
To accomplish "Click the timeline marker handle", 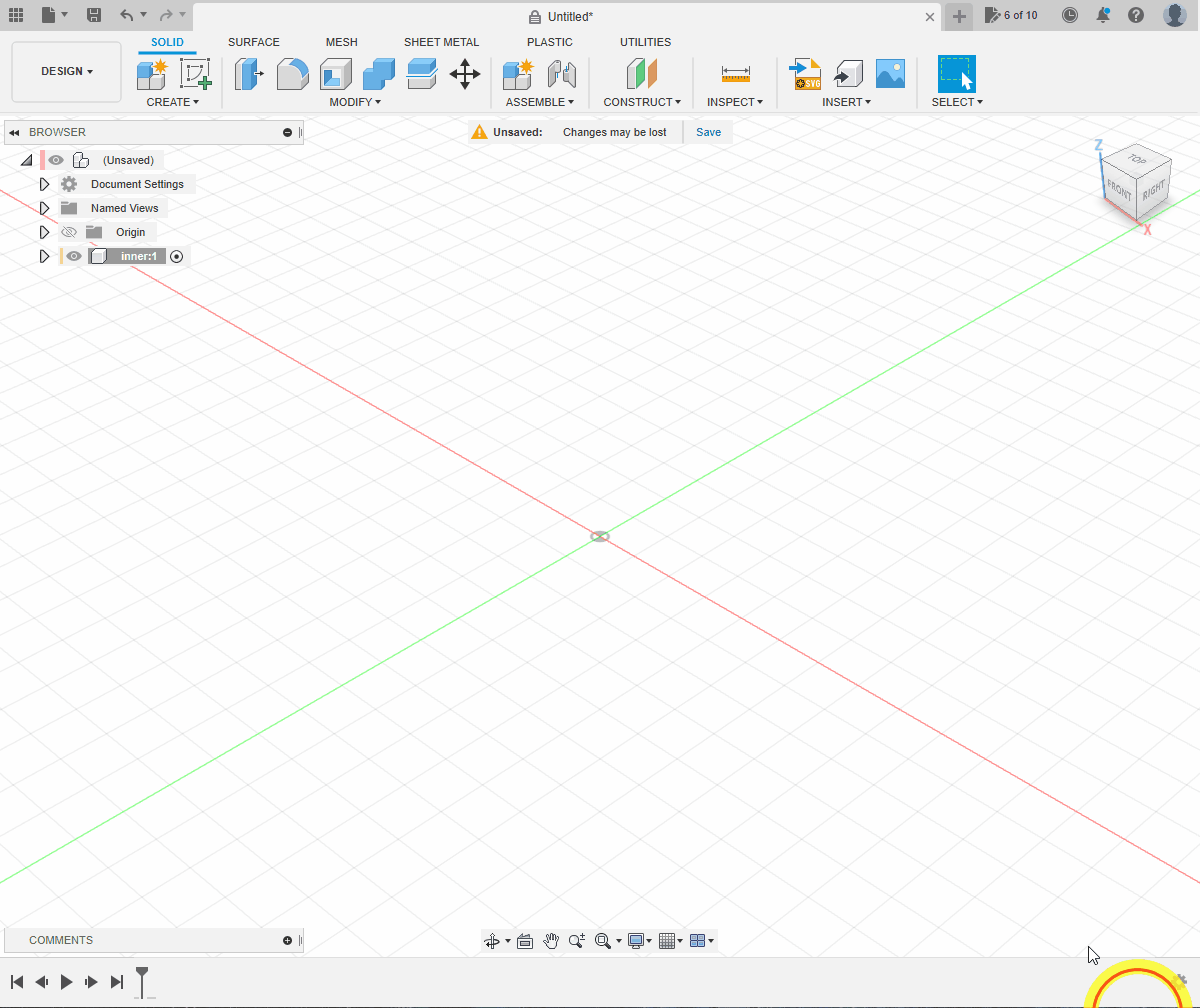I will 143,980.
